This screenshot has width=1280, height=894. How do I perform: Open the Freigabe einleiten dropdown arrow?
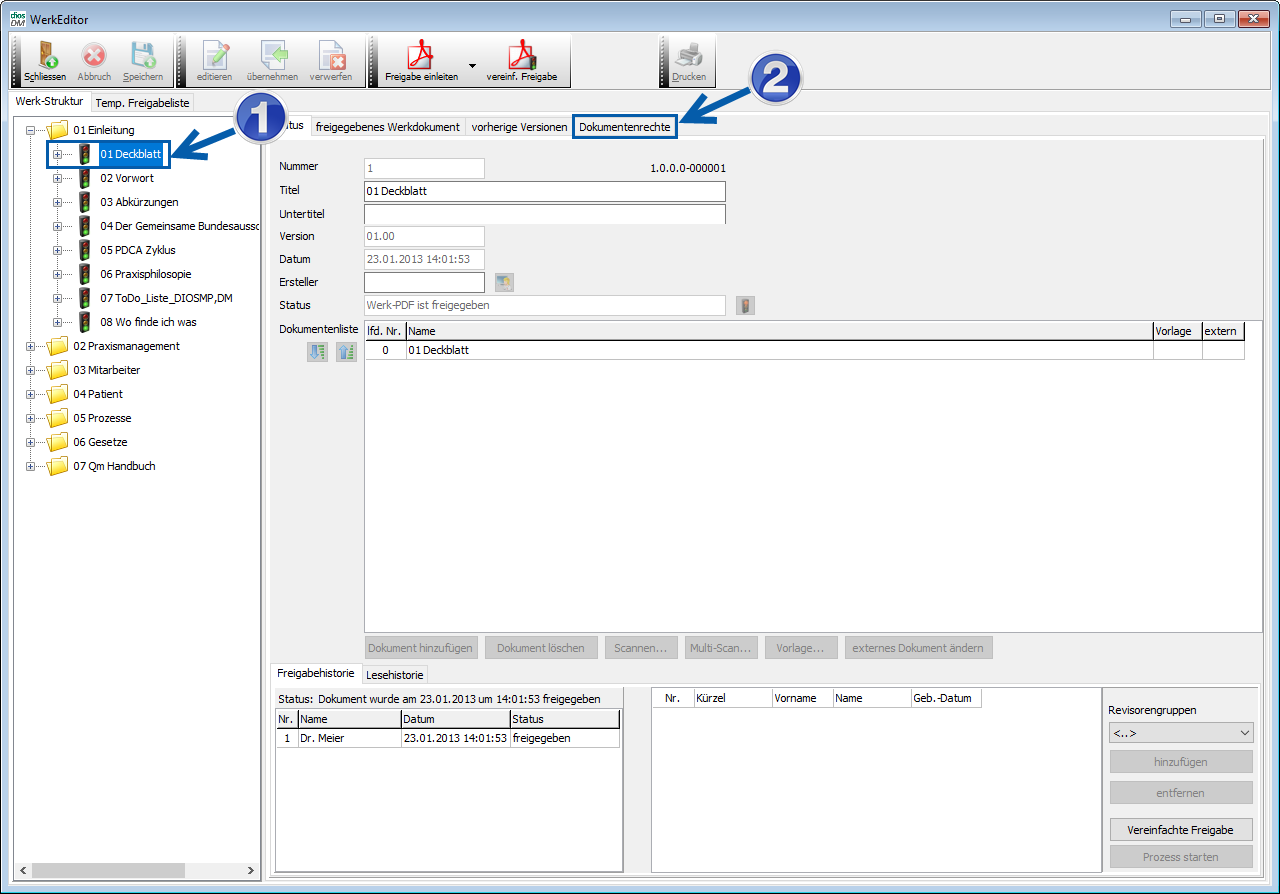[472, 64]
